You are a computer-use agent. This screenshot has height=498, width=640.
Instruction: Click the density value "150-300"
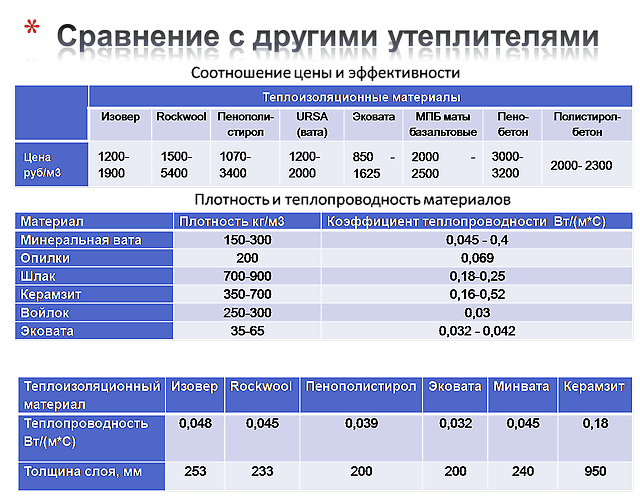coord(247,240)
